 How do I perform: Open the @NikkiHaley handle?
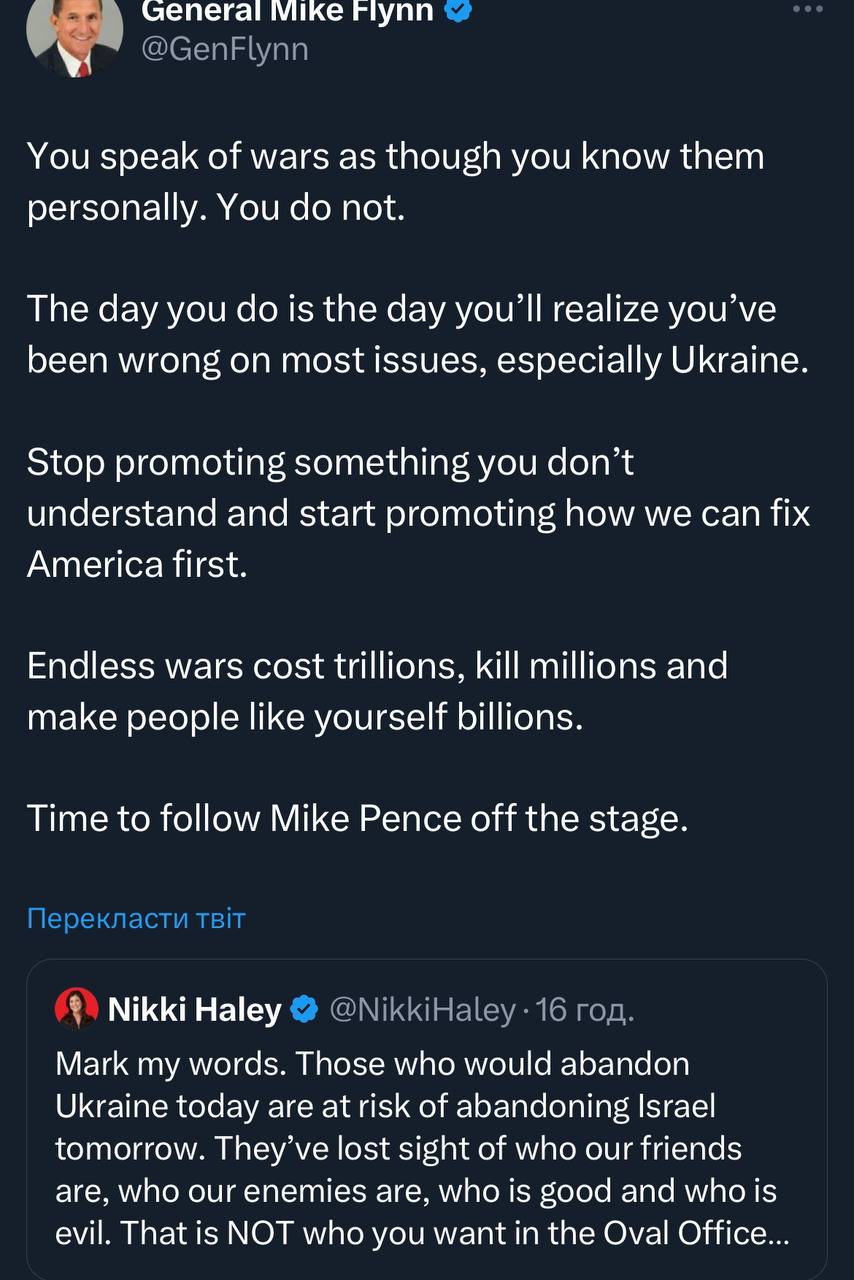[422, 1010]
